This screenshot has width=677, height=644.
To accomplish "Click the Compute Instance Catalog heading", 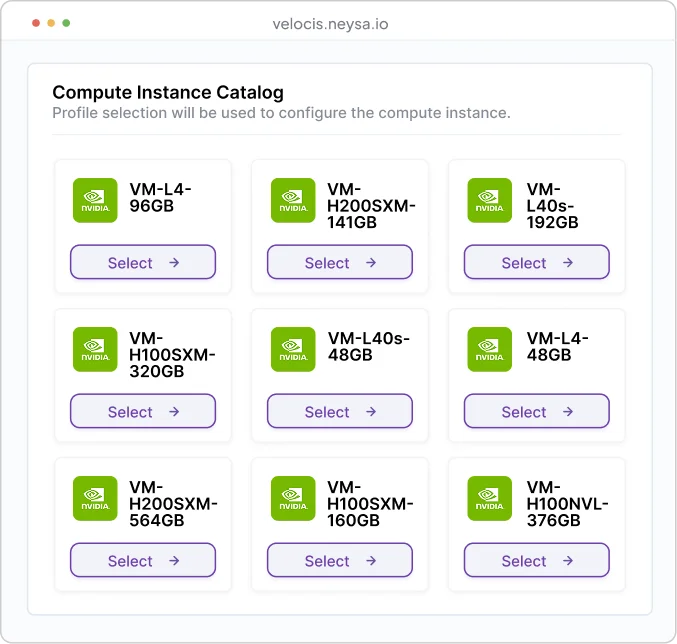I will 168,92.
